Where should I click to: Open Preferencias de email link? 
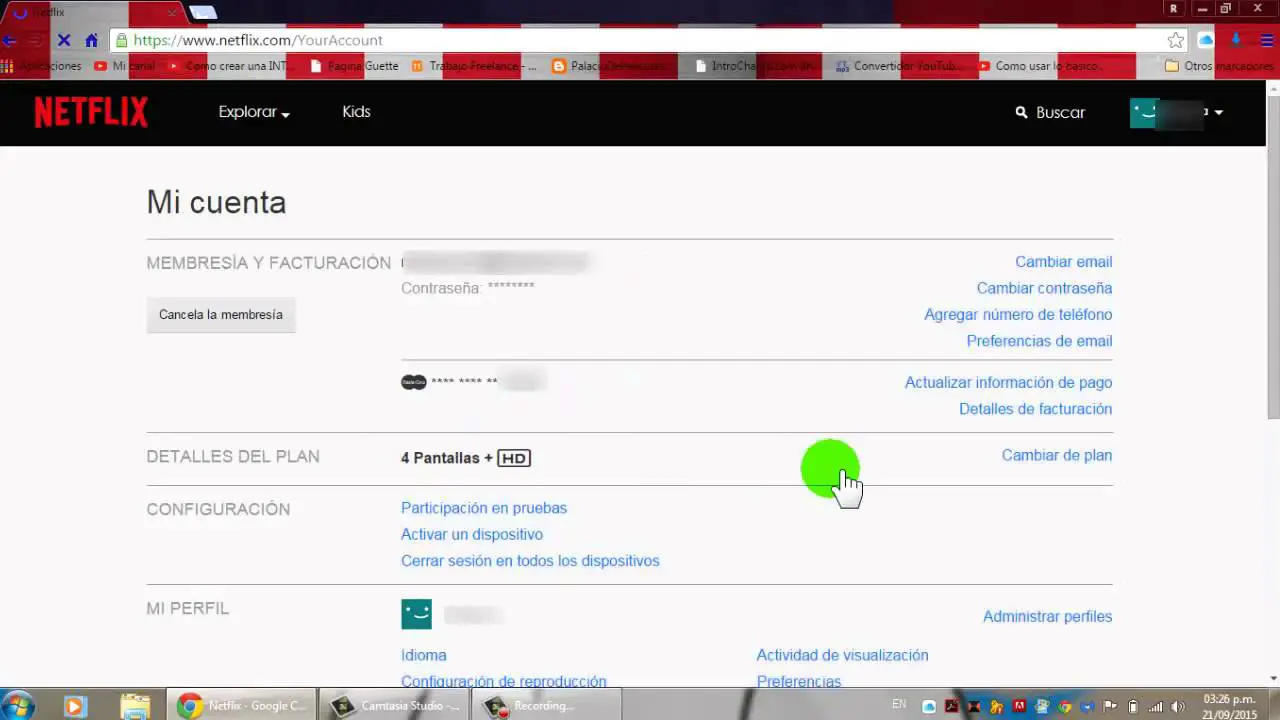tap(1039, 341)
